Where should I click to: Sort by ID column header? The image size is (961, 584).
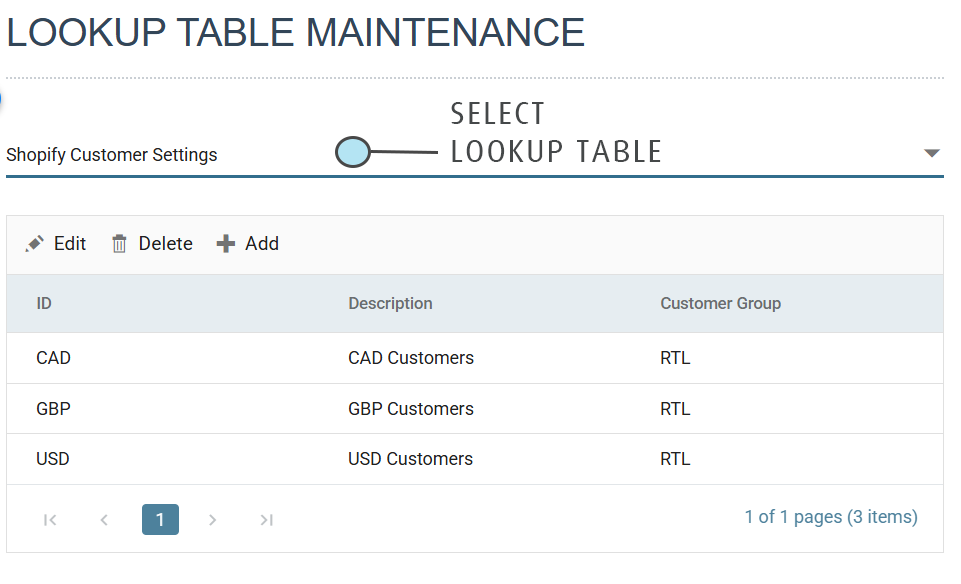point(44,303)
